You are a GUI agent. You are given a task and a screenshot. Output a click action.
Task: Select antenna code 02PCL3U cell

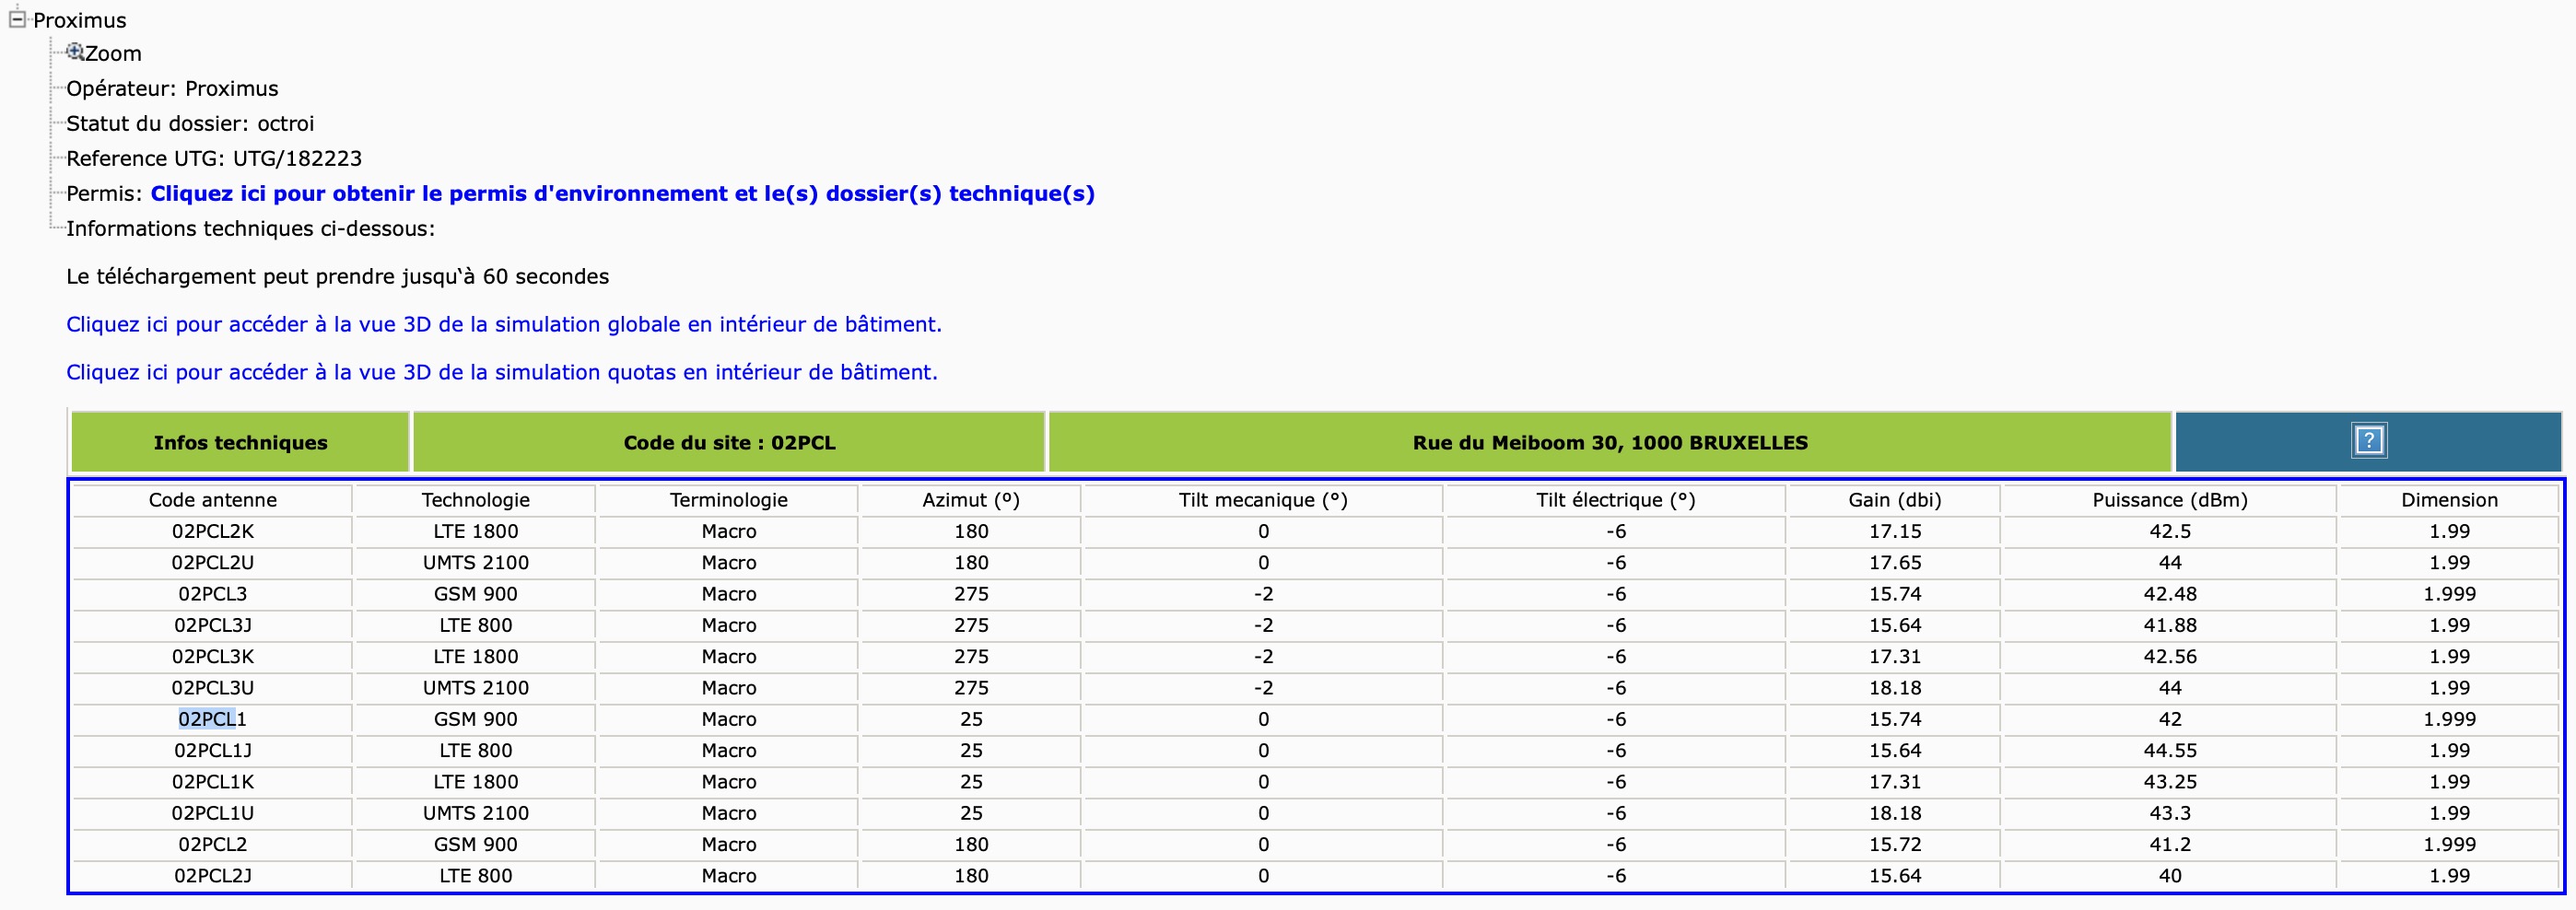tap(213, 688)
